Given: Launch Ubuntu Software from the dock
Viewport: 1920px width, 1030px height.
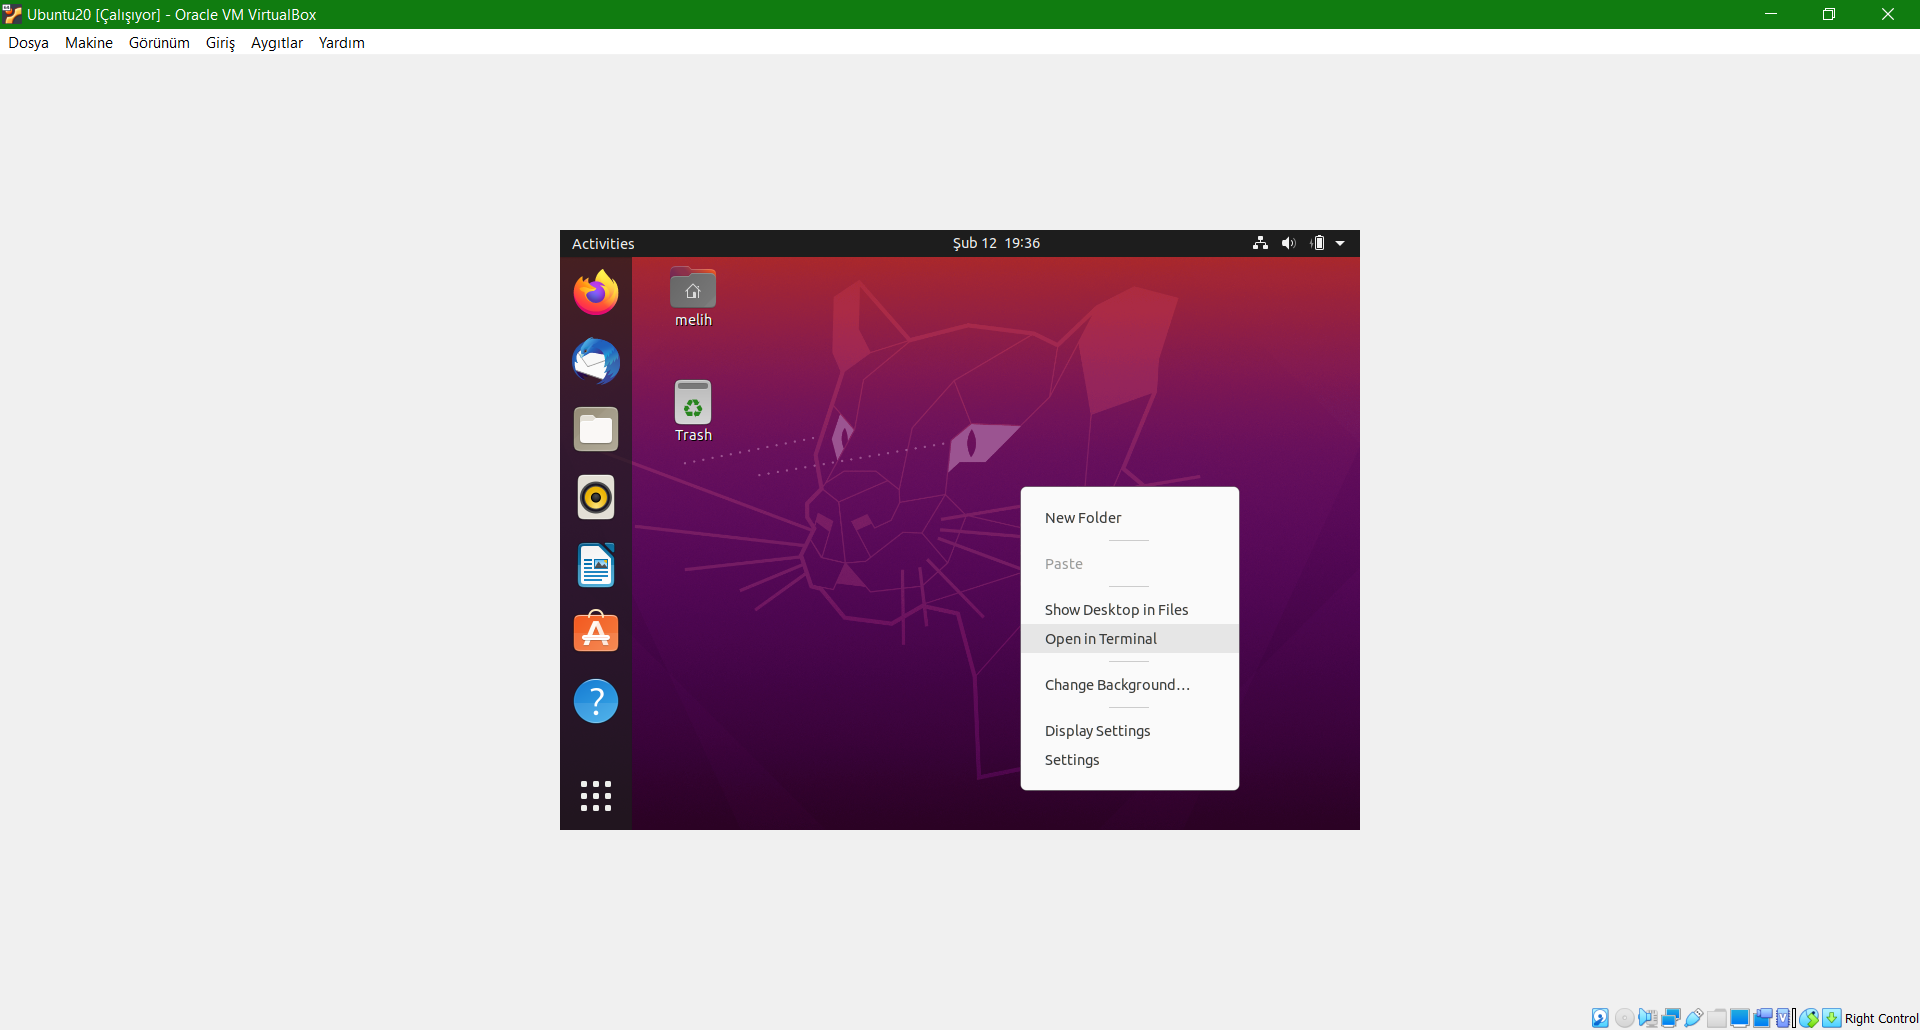Looking at the screenshot, I should pos(596,633).
